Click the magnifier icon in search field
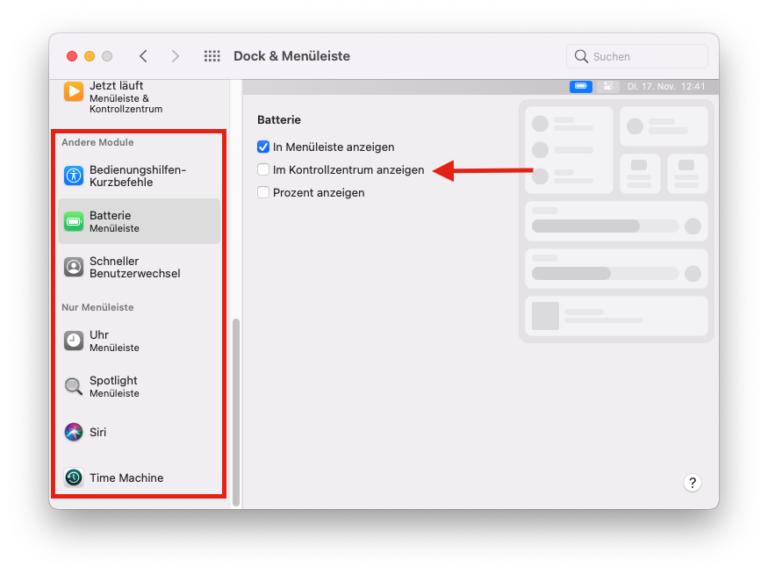Screen dimensions: 768x574 (x=581, y=56)
